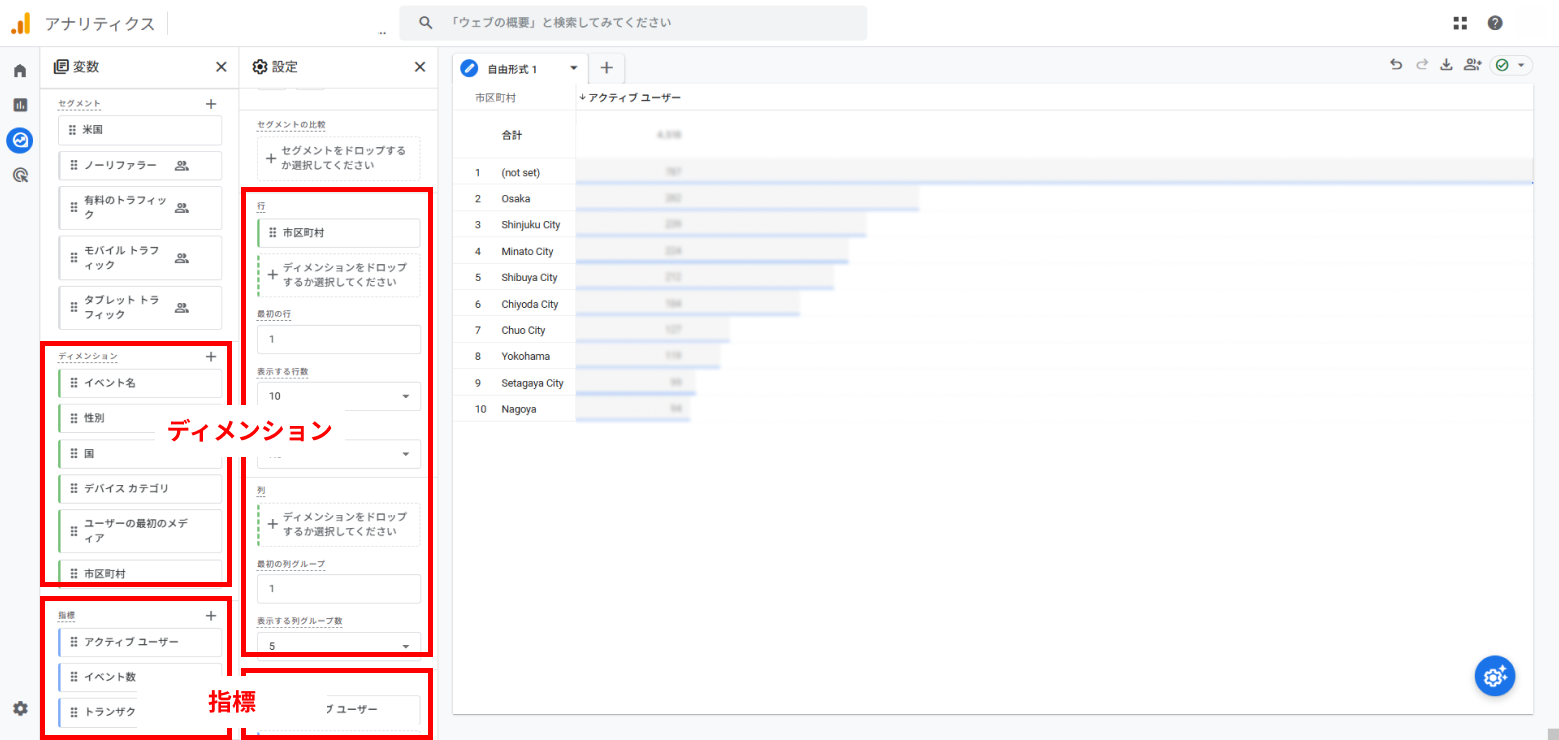Select the モバイル トラフィック segment
This screenshot has width=1559, height=740.
(x=140, y=258)
